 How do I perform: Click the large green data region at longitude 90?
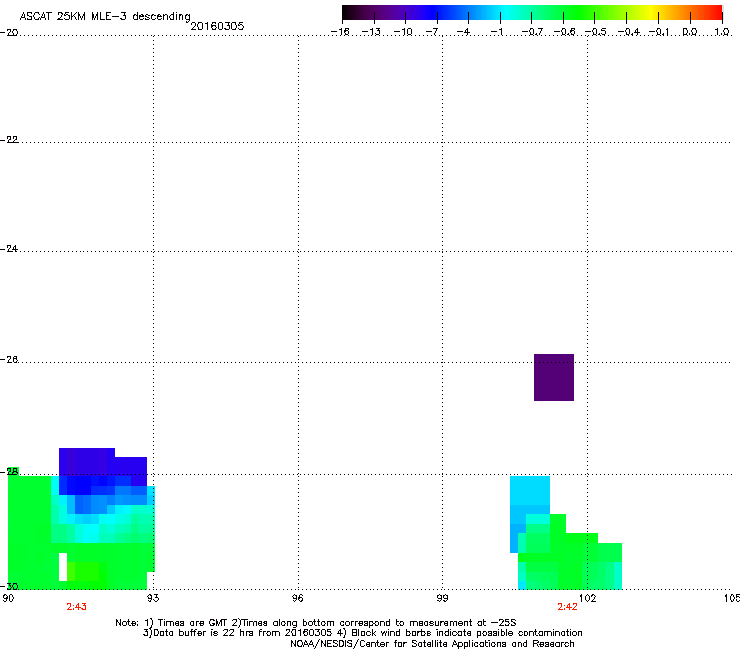(x=29, y=532)
